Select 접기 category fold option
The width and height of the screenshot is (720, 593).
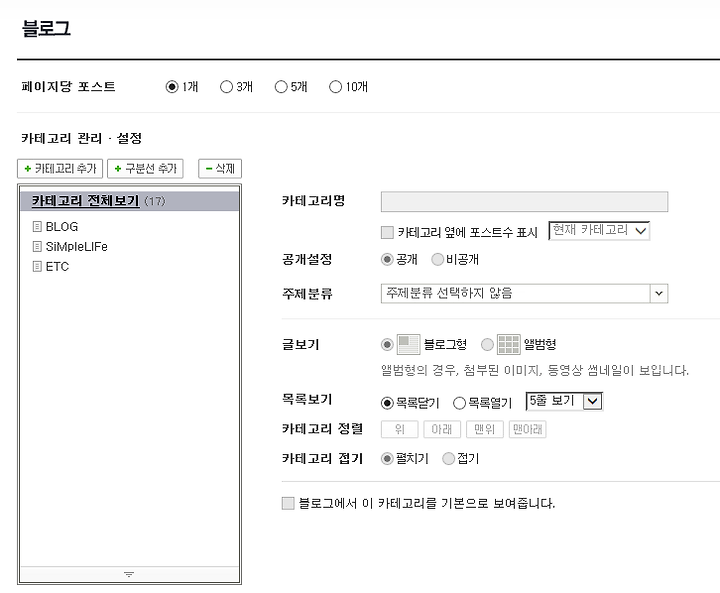click(x=448, y=458)
